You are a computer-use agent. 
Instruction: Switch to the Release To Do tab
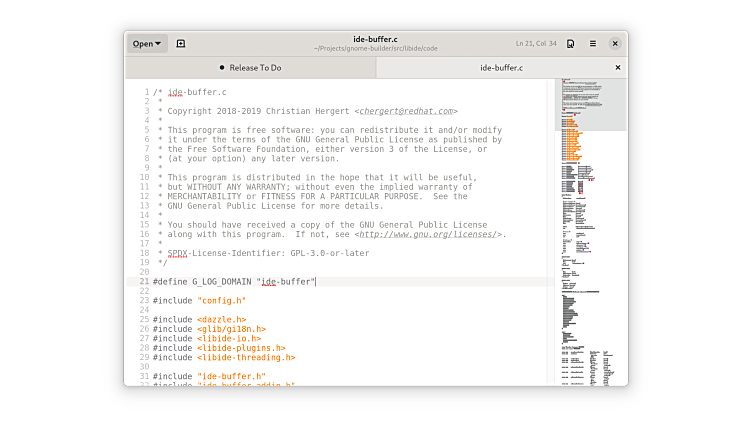pos(255,68)
